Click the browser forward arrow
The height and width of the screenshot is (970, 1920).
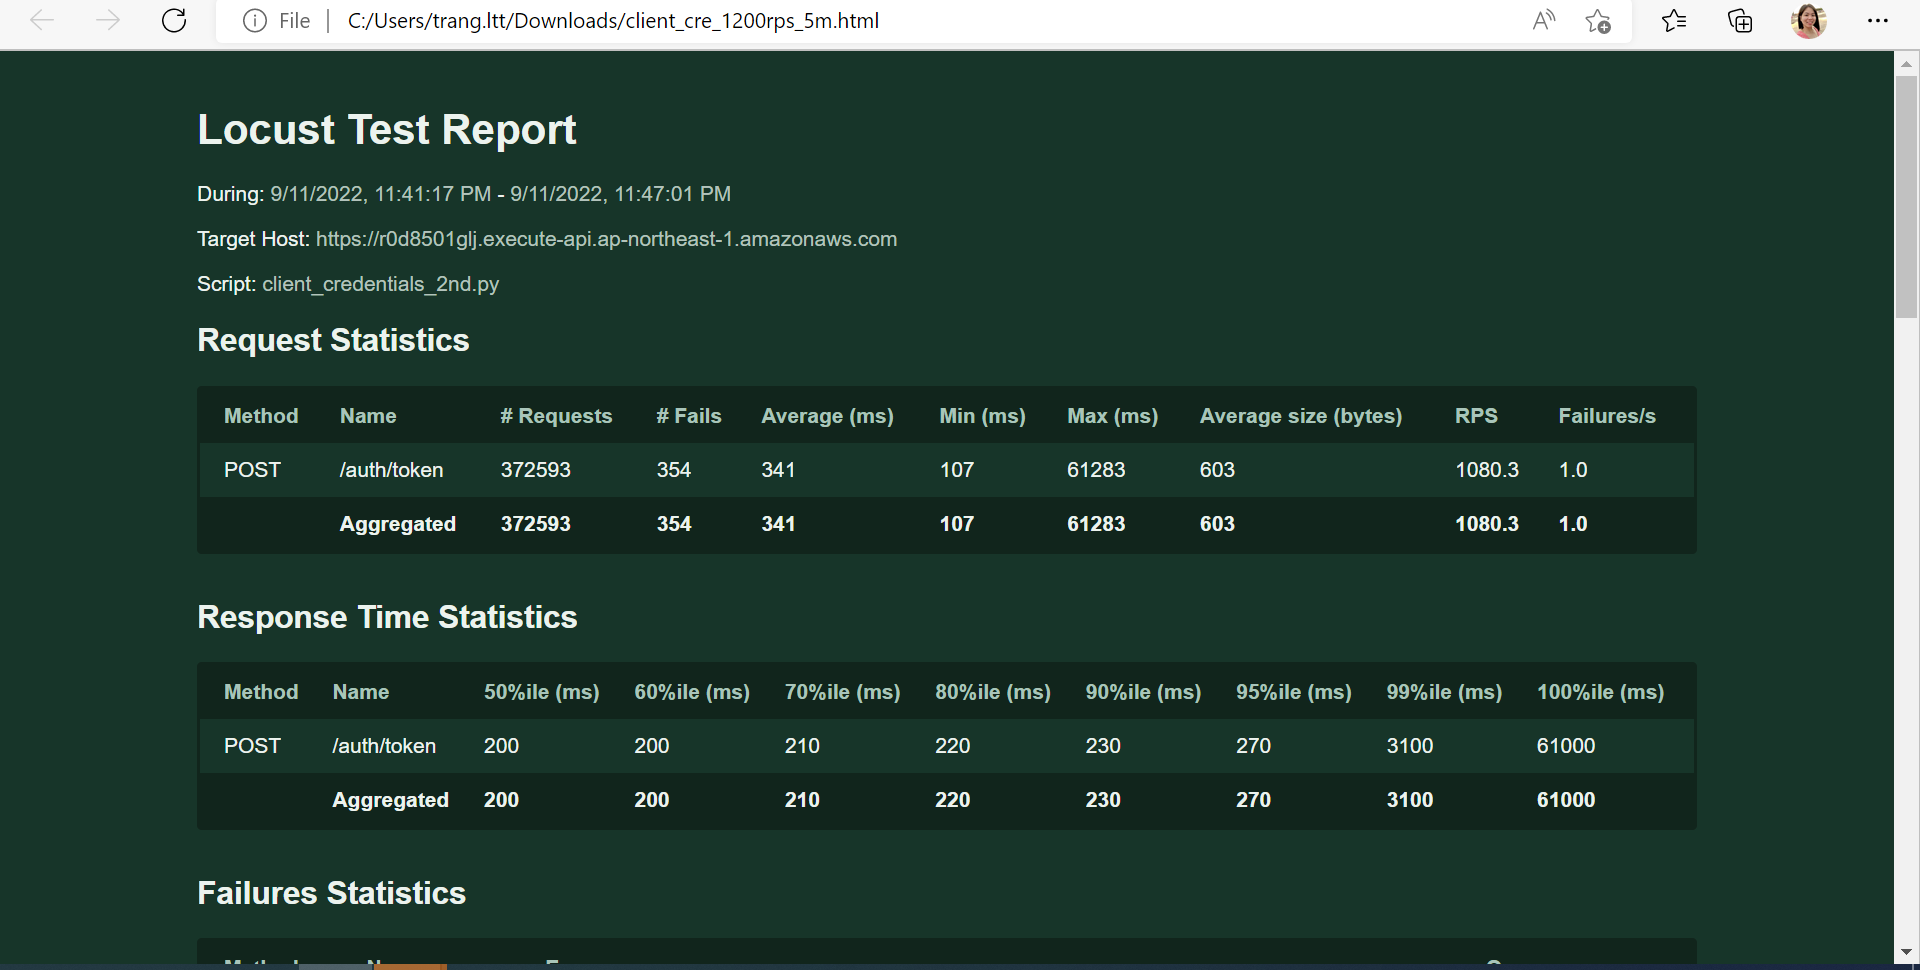click(107, 21)
